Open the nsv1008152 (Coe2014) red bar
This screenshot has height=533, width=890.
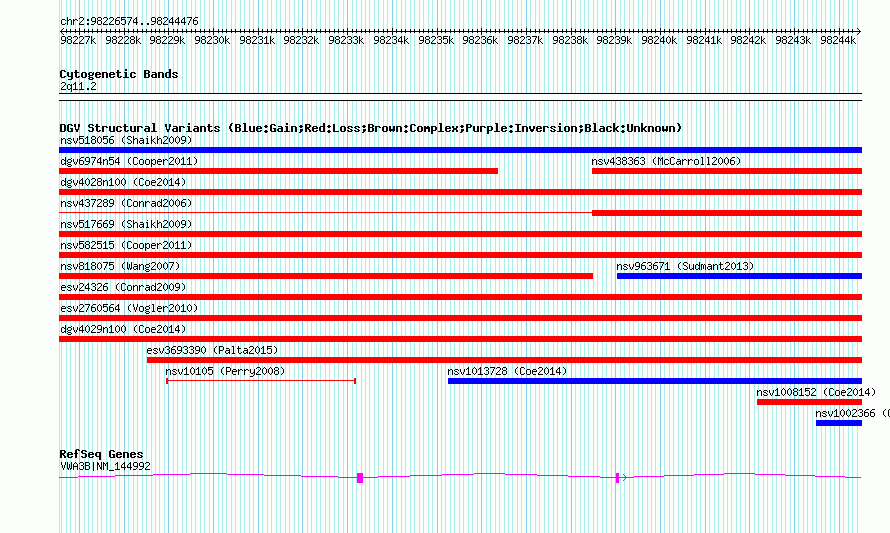[x=809, y=402]
